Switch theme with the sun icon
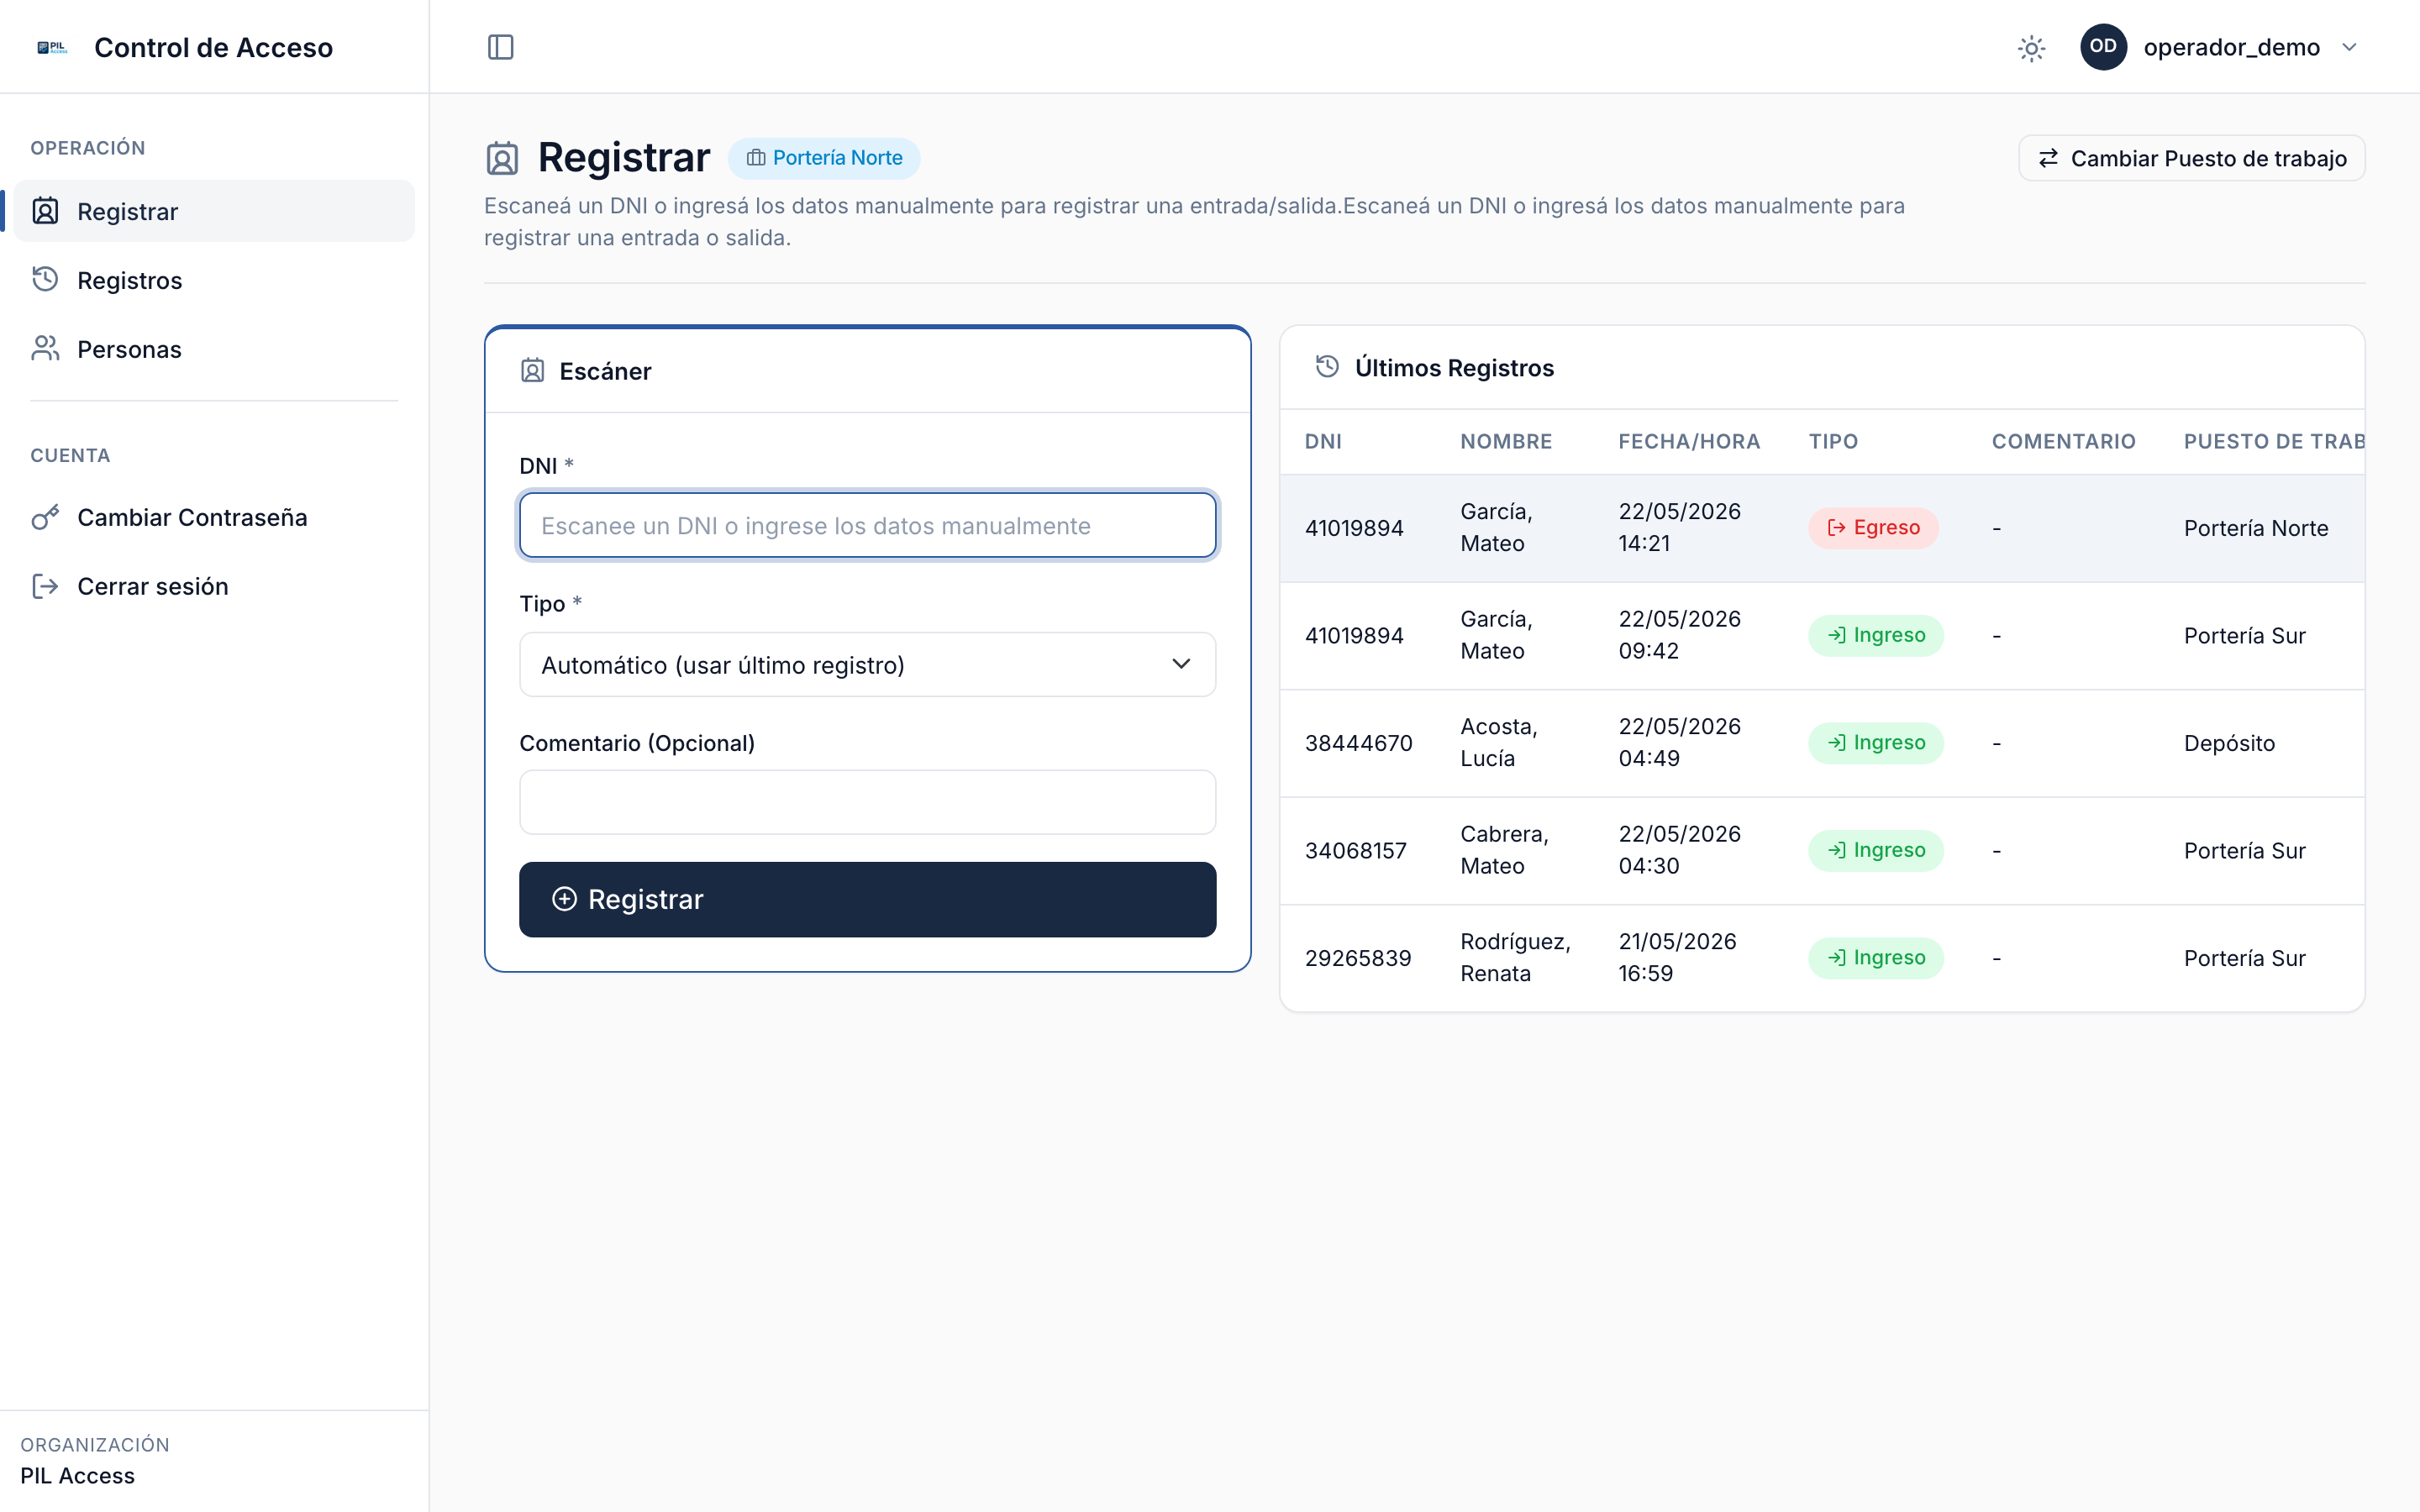The width and height of the screenshot is (2420, 1512). click(x=2031, y=48)
